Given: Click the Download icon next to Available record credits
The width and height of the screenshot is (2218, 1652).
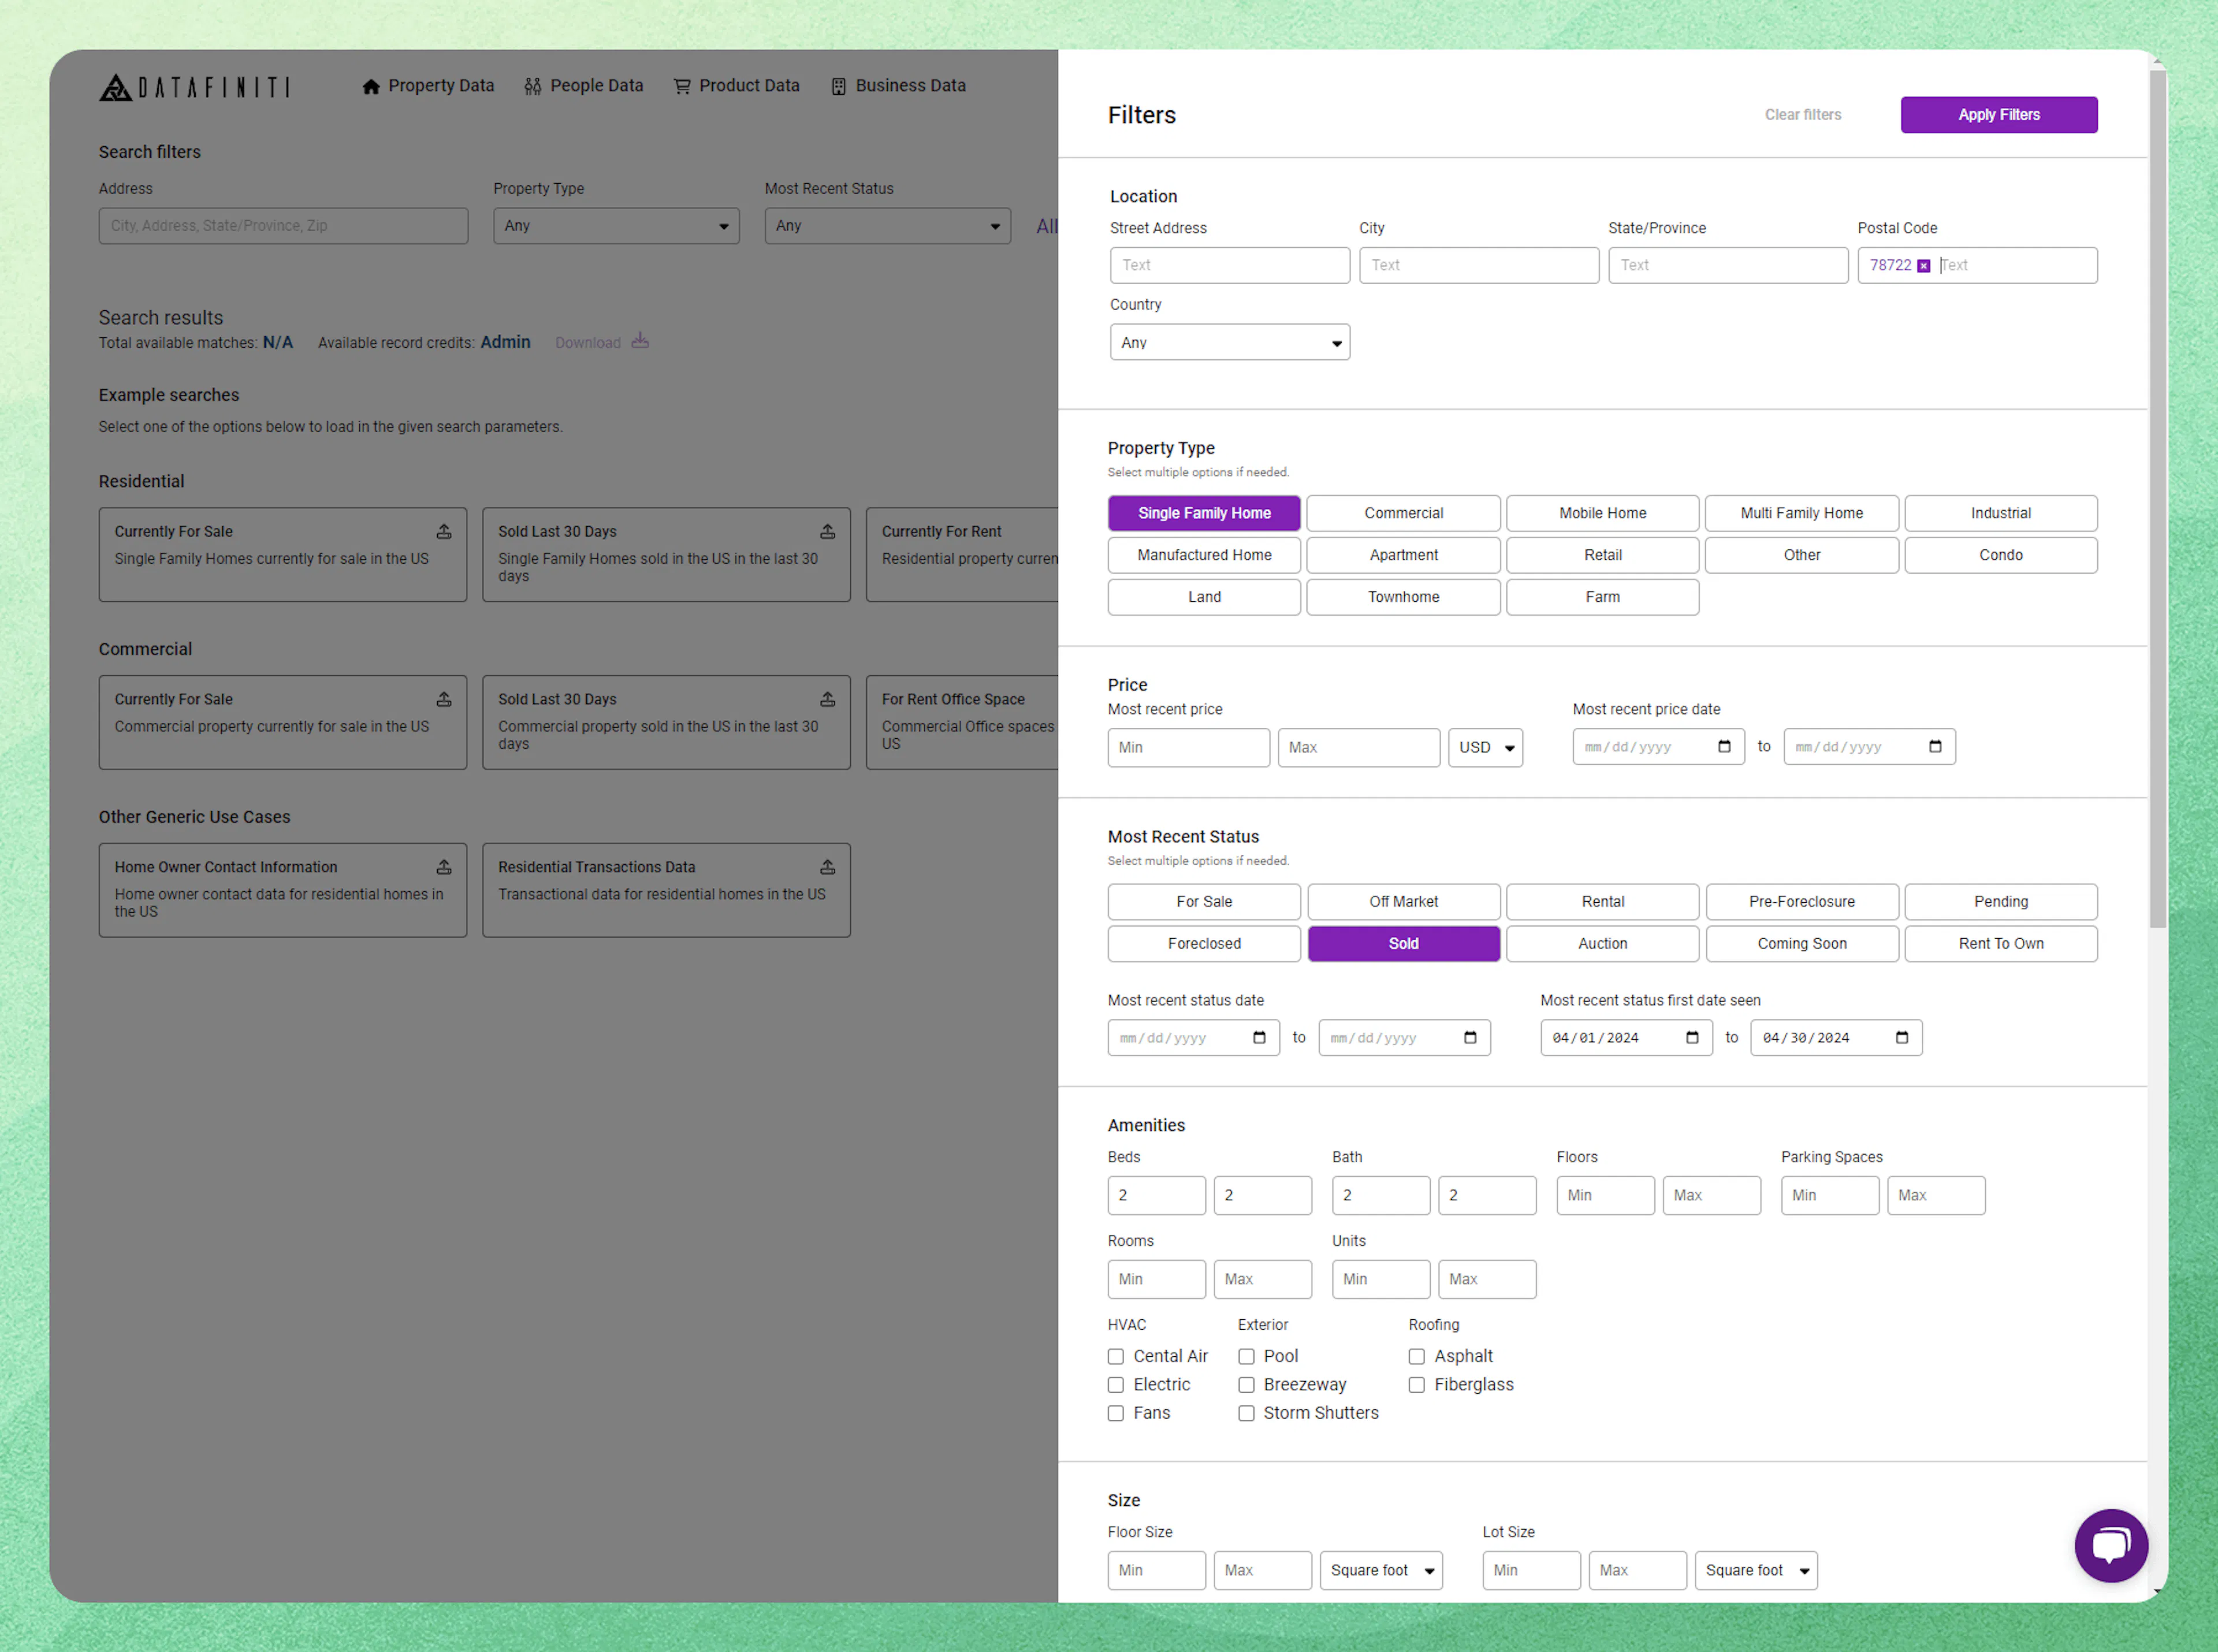Looking at the screenshot, I should pos(640,342).
